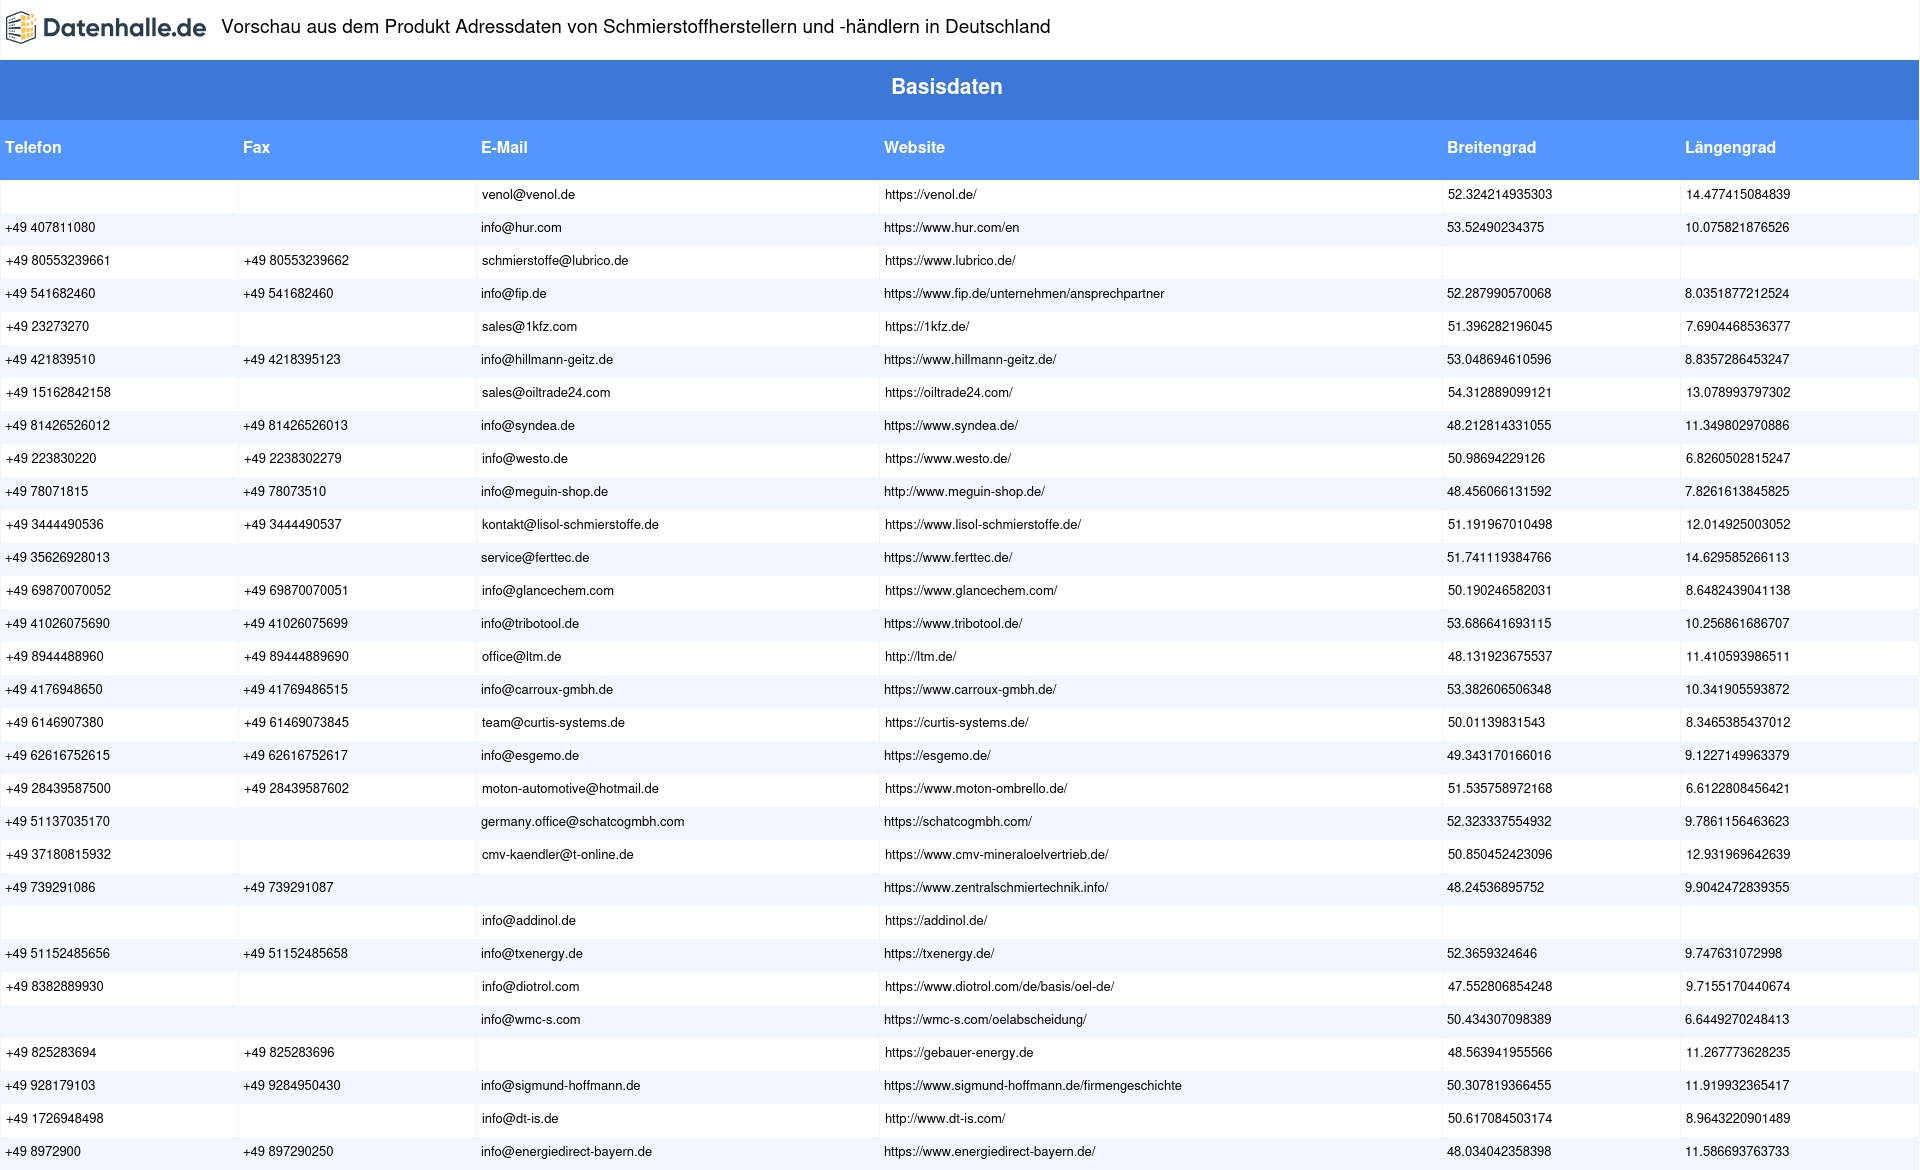
Task: Select the Fax column header
Action: [x=256, y=147]
